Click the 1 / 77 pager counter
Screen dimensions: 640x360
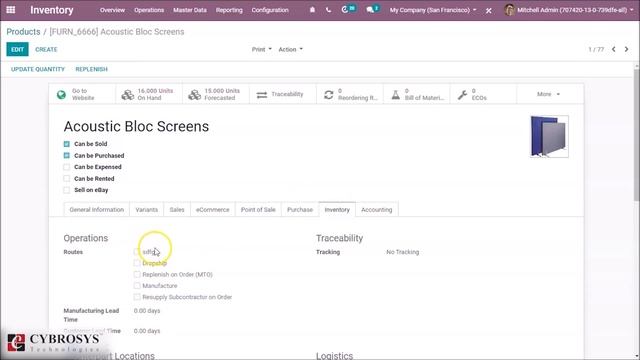(x=596, y=49)
